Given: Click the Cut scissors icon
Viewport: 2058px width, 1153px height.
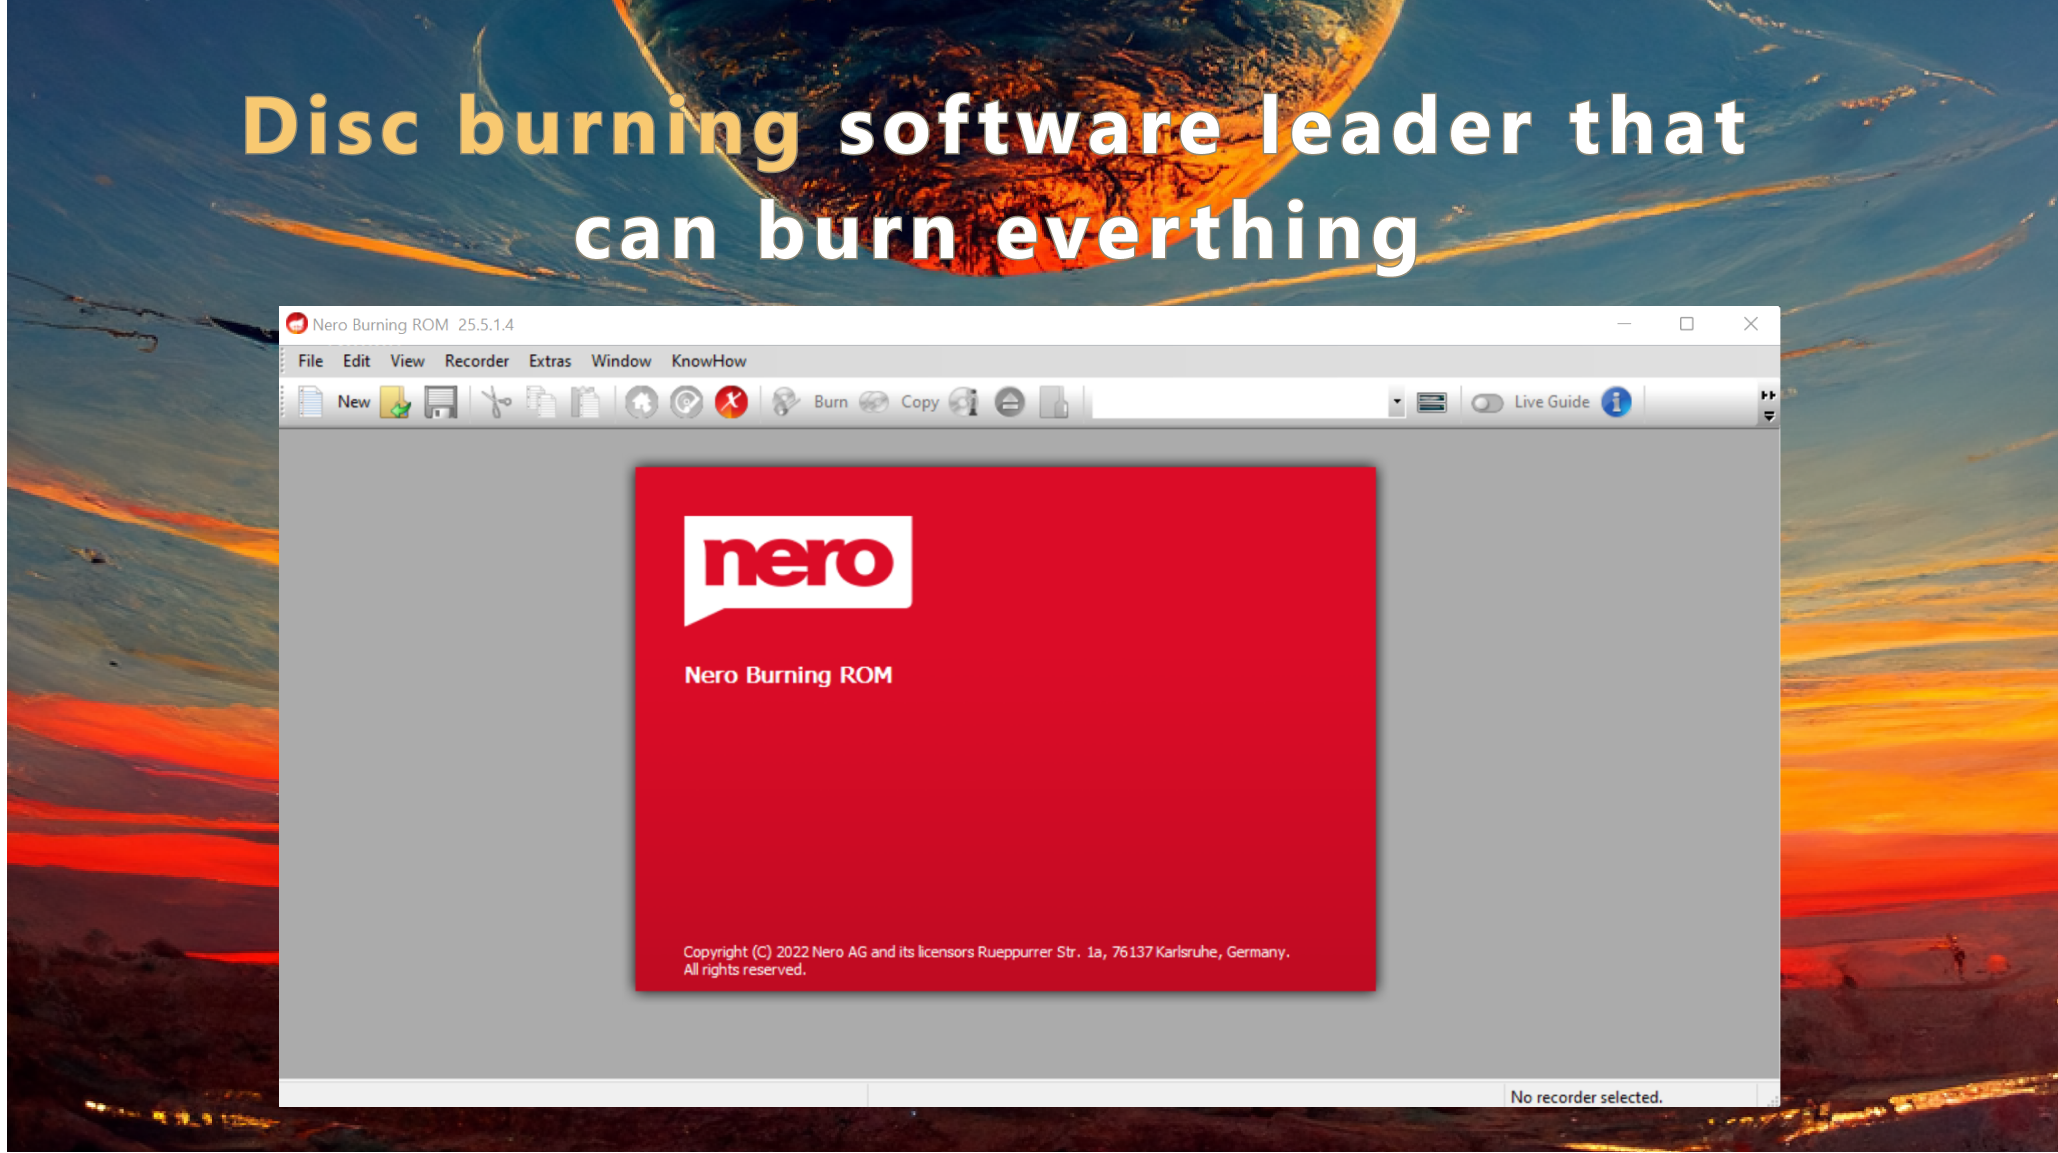Looking at the screenshot, I should pyautogui.click(x=496, y=402).
